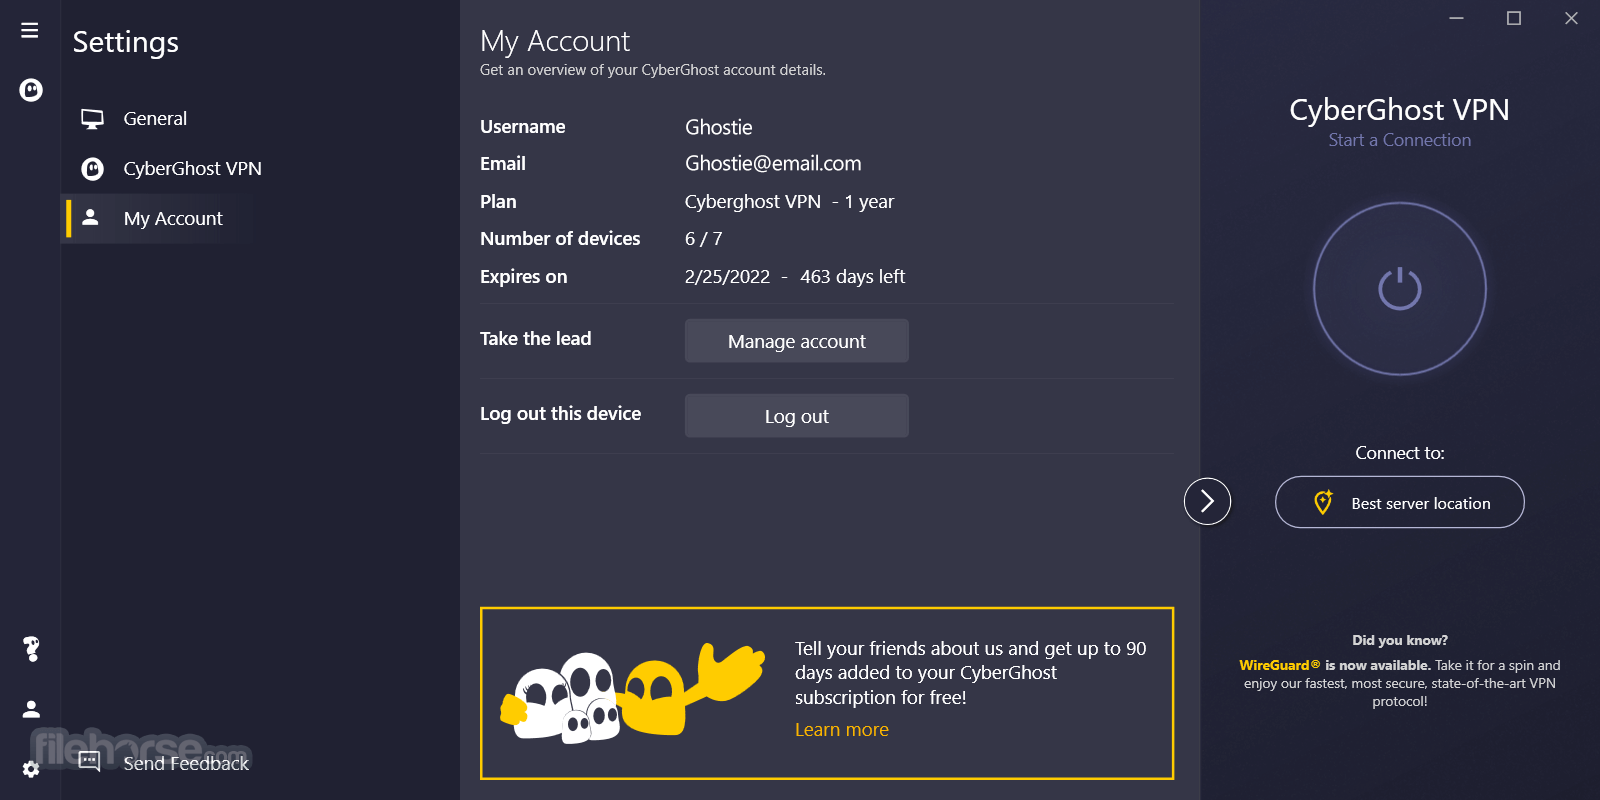Minimize the CyberGhost window

[1456, 18]
